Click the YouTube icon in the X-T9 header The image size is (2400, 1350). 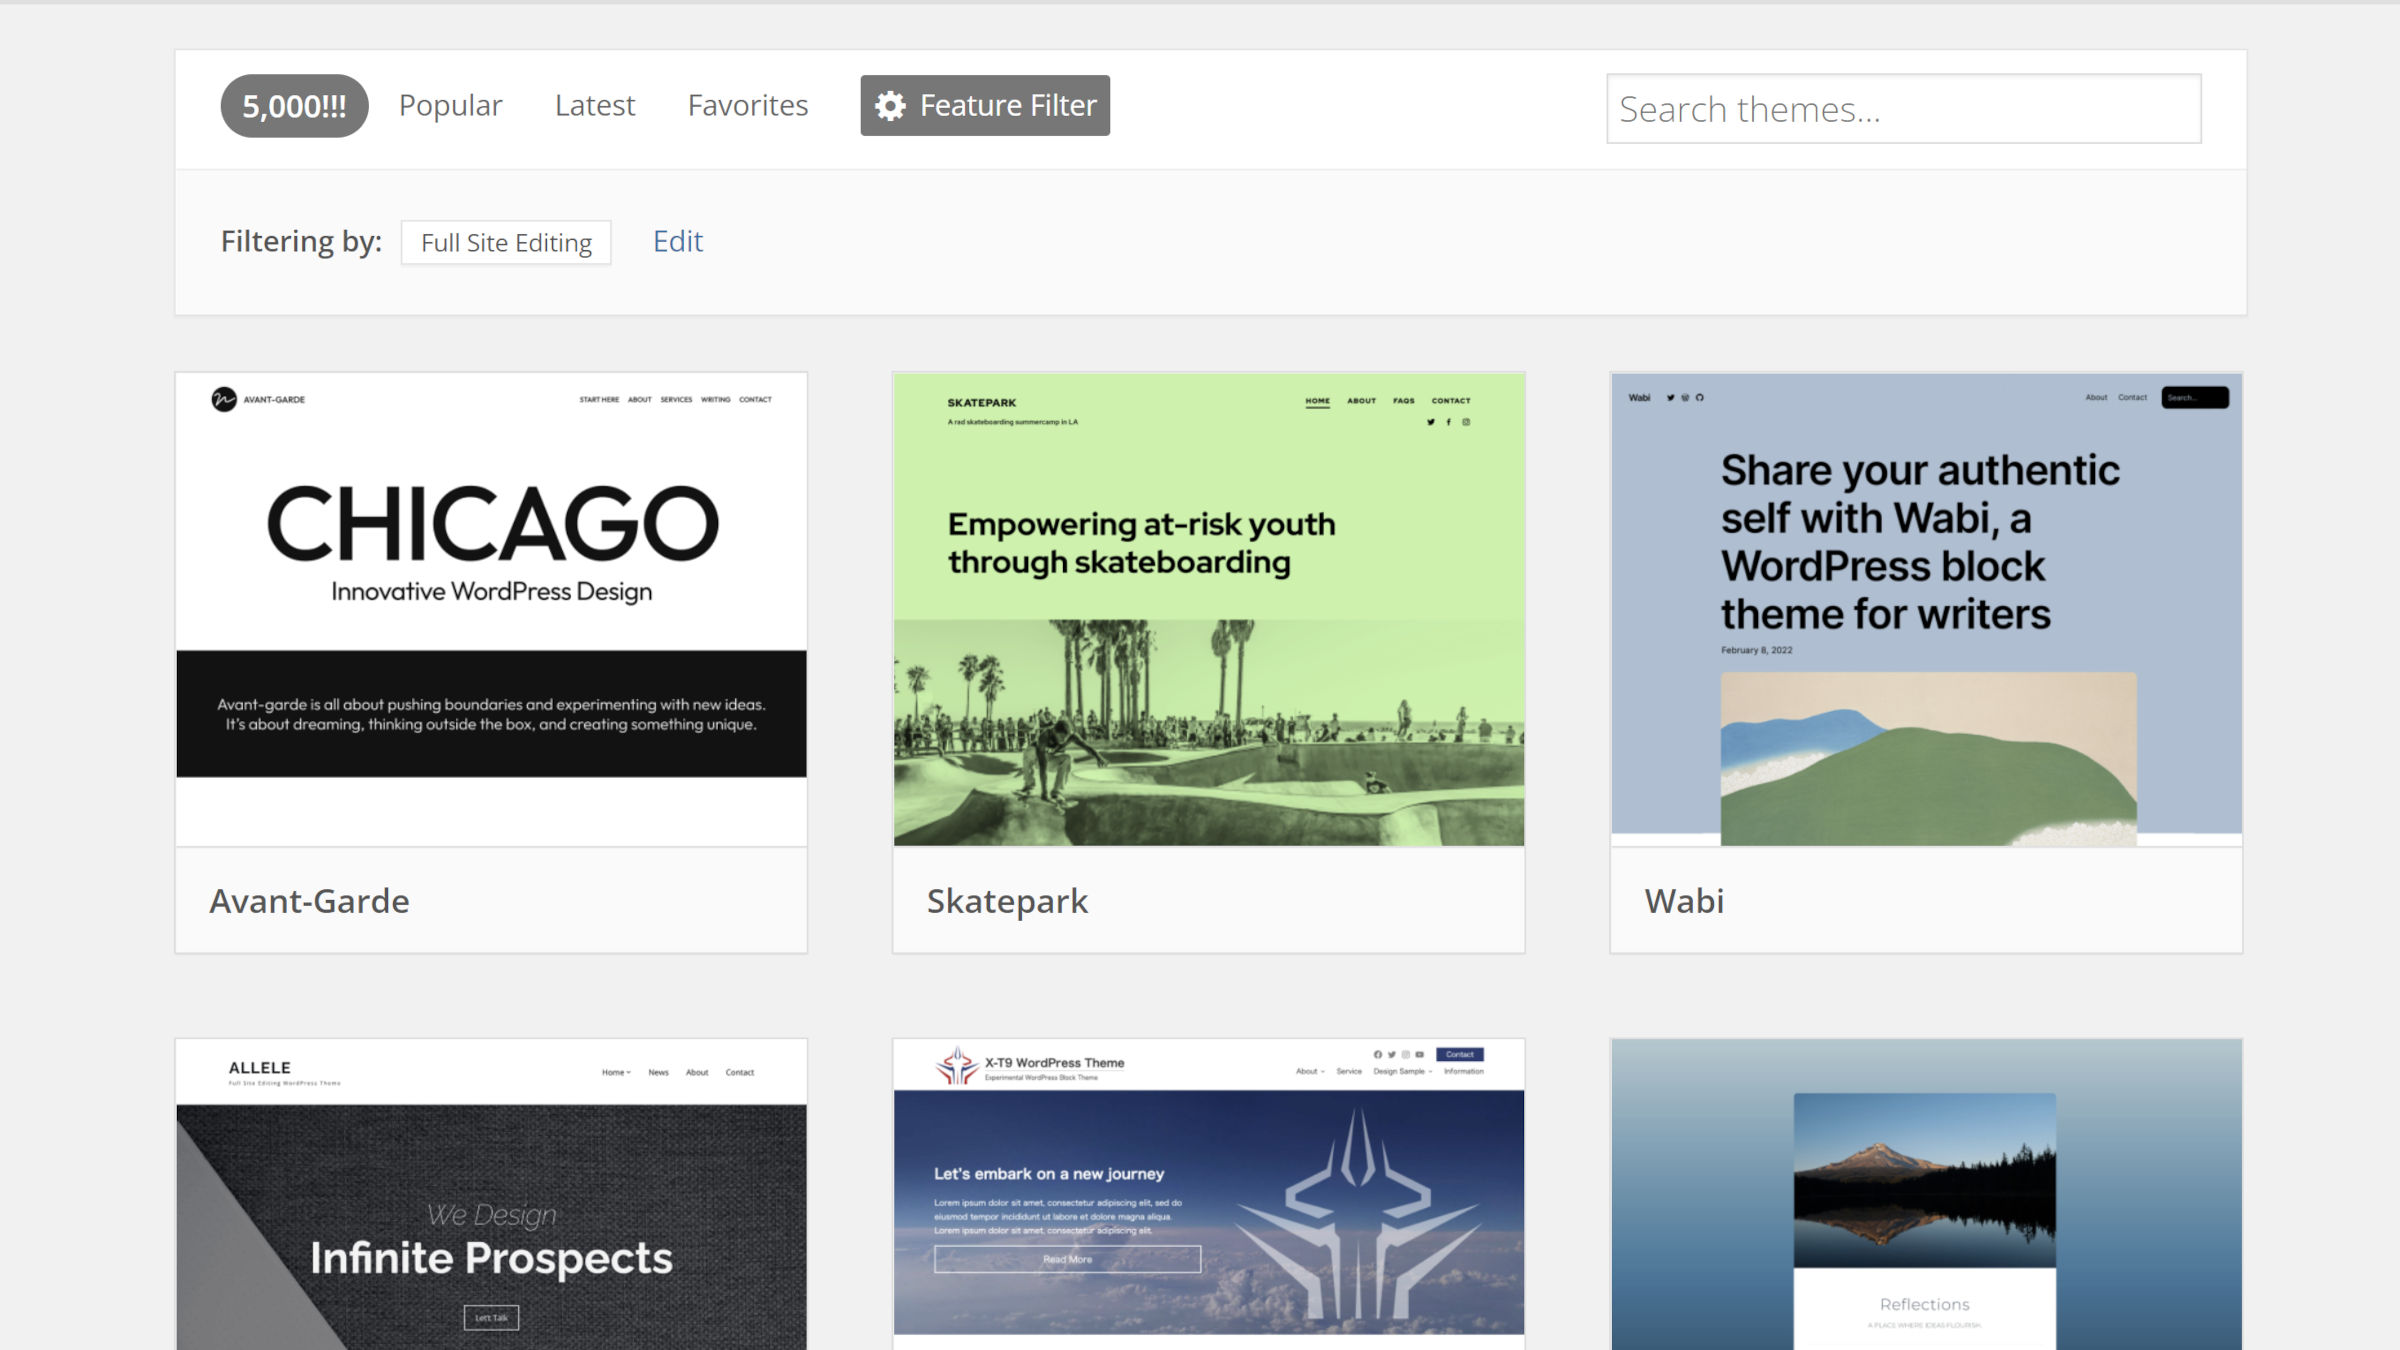coord(1420,1054)
